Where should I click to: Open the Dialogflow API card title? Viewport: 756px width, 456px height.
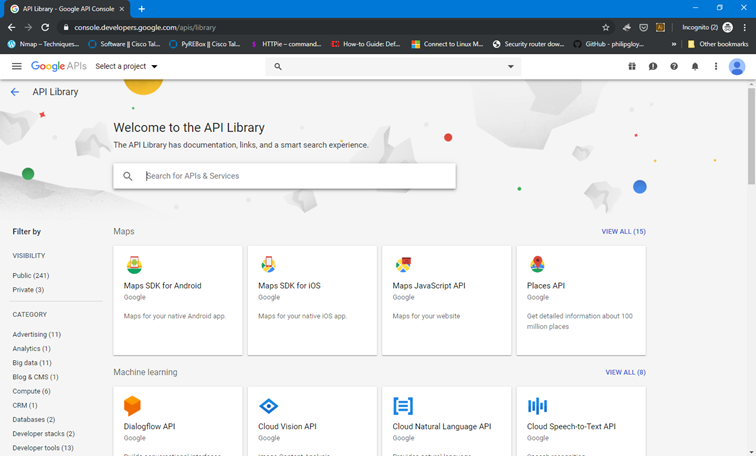149,427
